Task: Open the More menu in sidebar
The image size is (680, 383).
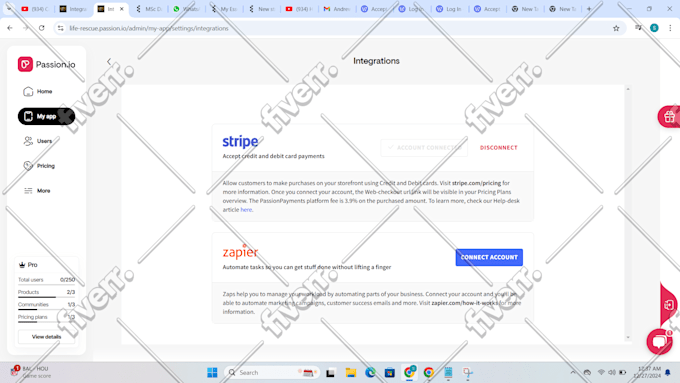Action: click(x=37, y=190)
